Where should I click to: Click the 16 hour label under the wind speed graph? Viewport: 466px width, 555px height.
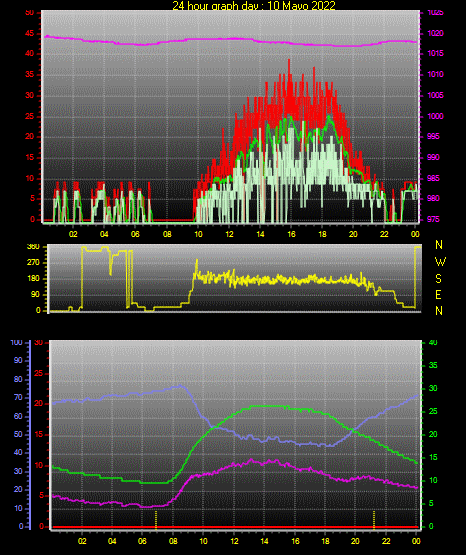(291, 234)
